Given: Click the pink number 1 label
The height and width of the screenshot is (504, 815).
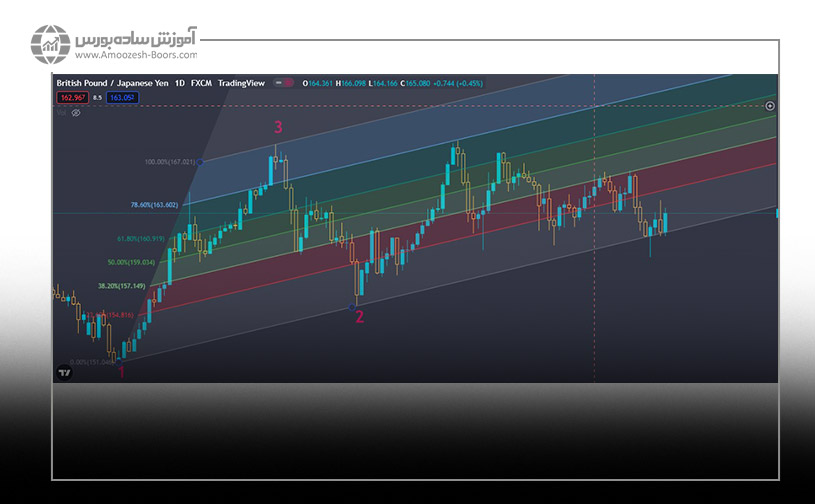Looking at the screenshot, I should [122, 372].
